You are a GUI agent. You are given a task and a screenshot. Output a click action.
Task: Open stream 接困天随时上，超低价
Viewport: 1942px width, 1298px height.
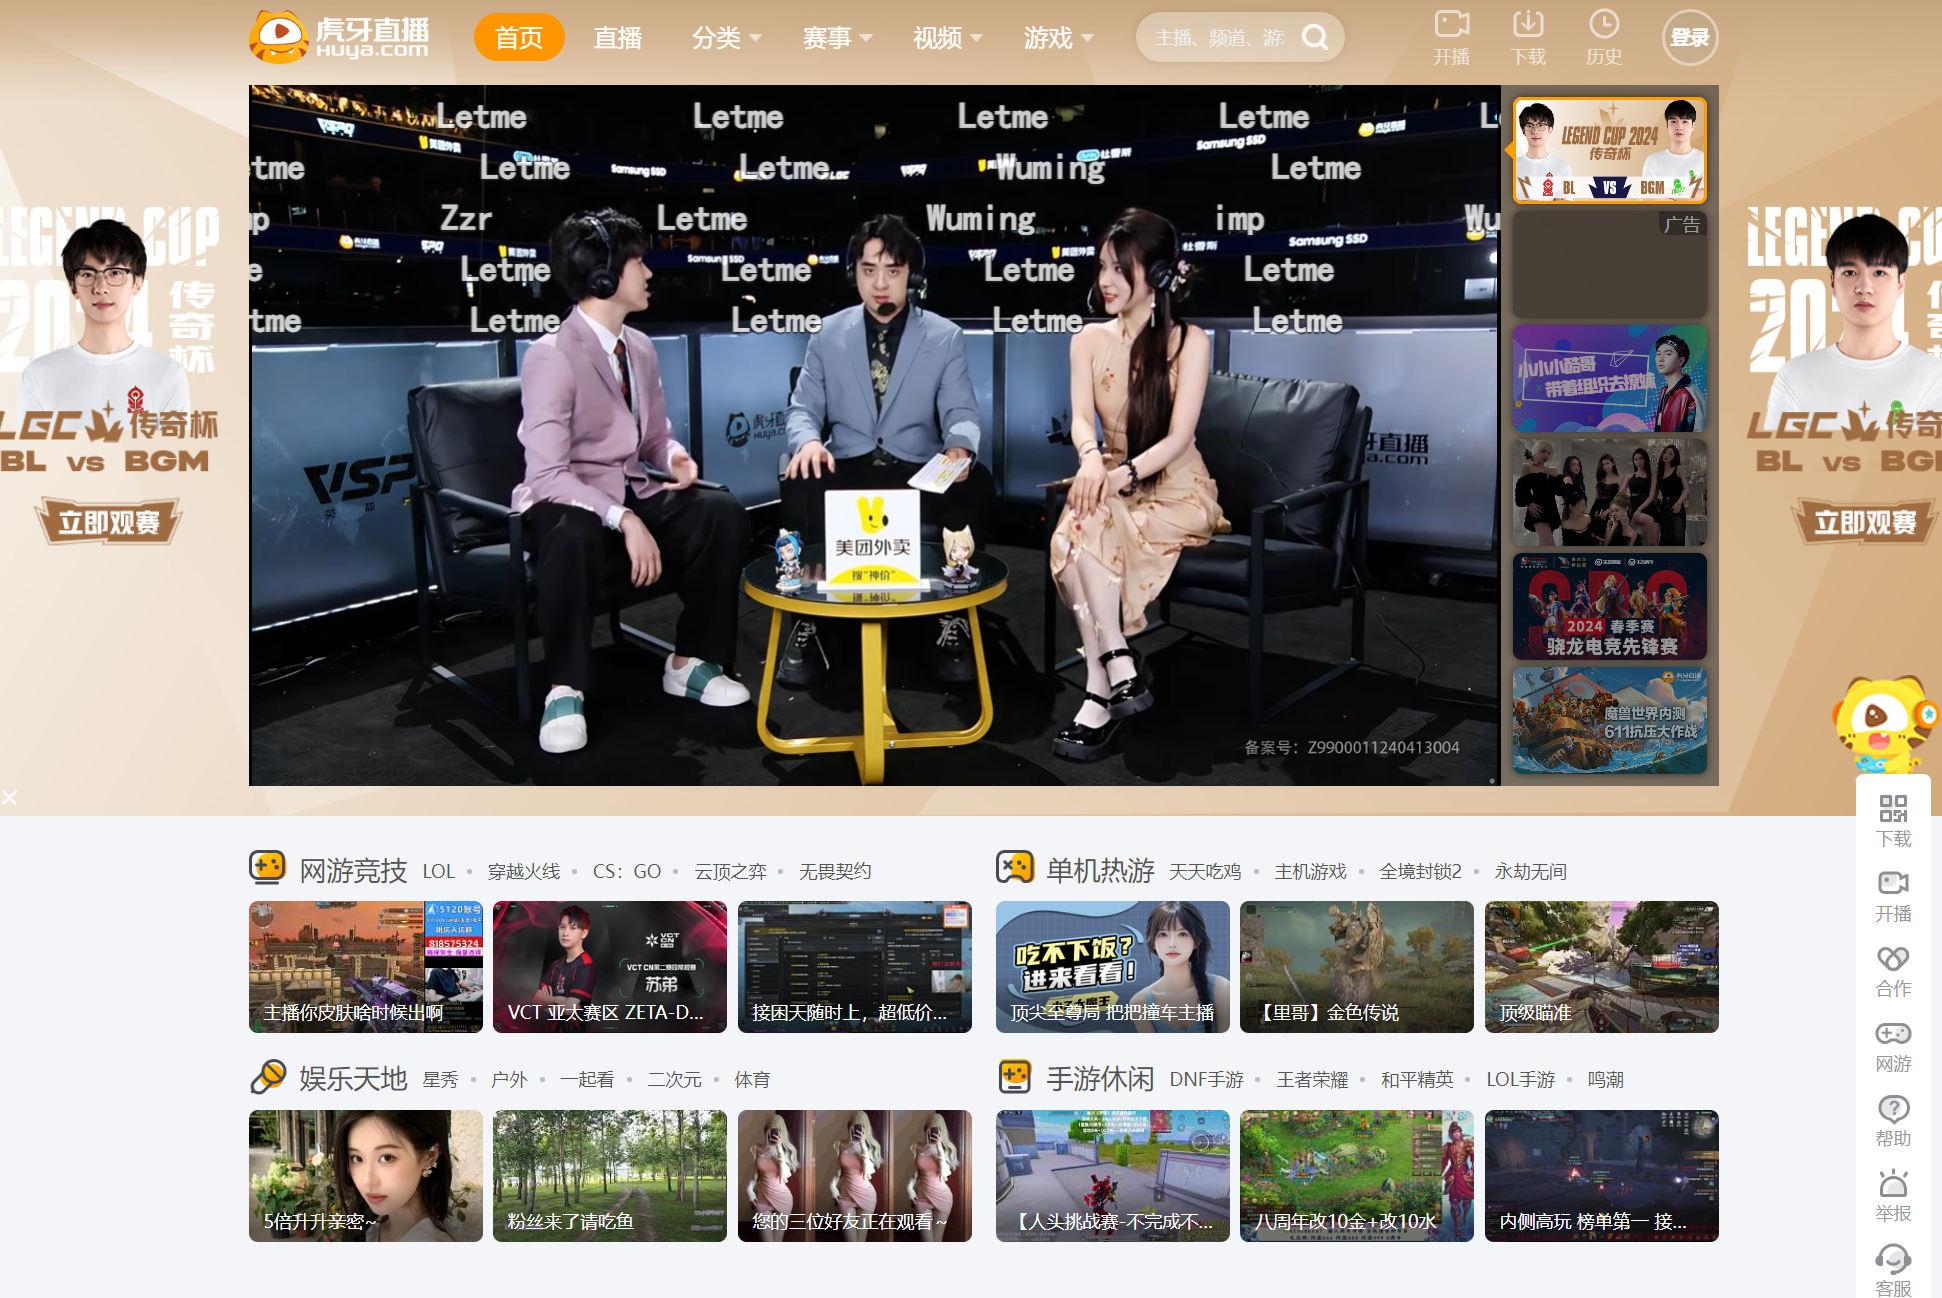pyautogui.click(x=855, y=967)
